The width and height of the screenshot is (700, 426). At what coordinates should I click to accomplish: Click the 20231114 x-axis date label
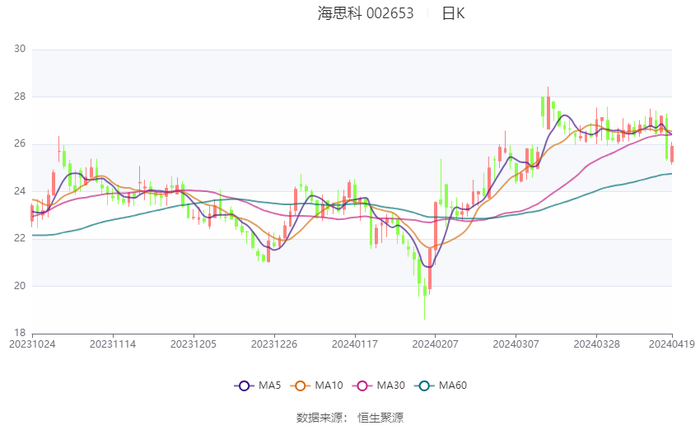pyautogui.click(x=113, y=344)
